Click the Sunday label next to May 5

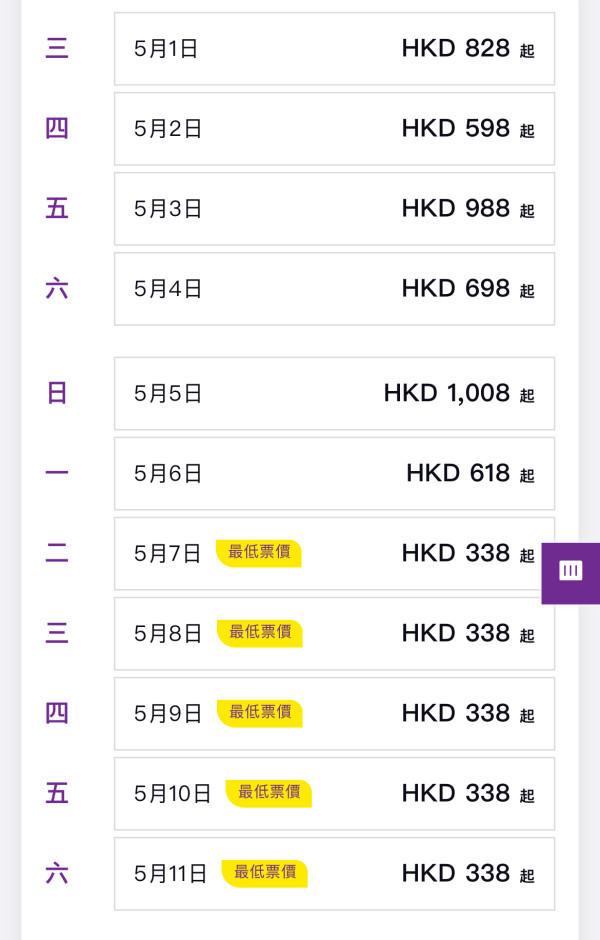[x=56, y=392]
